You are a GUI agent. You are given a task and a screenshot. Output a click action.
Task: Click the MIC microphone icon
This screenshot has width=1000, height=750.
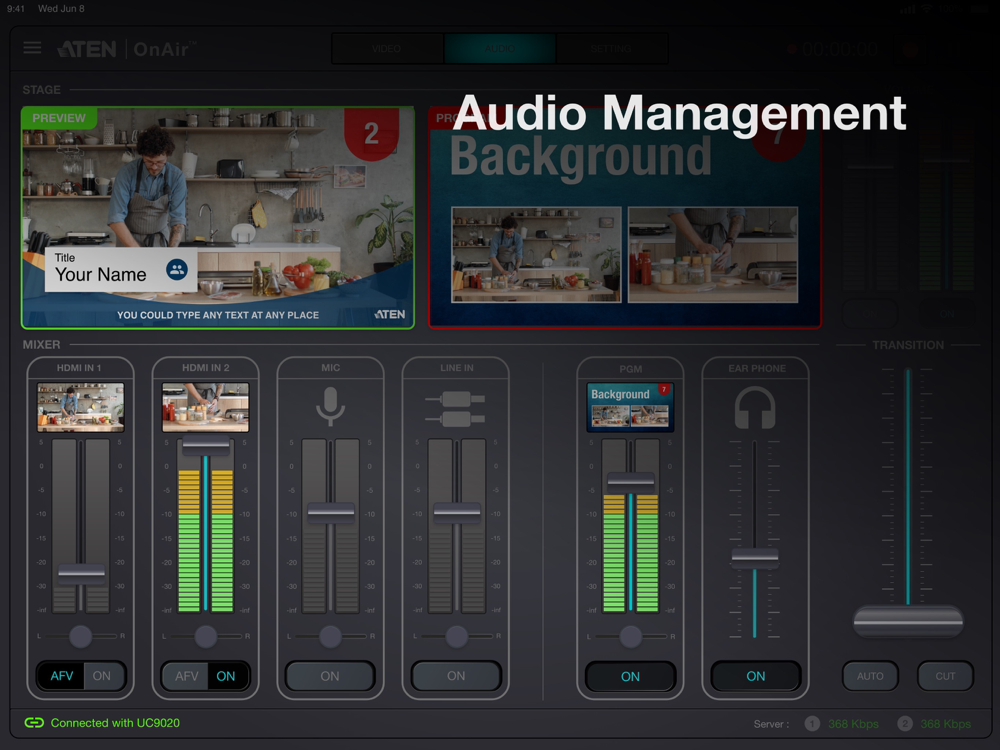point(330,406)
